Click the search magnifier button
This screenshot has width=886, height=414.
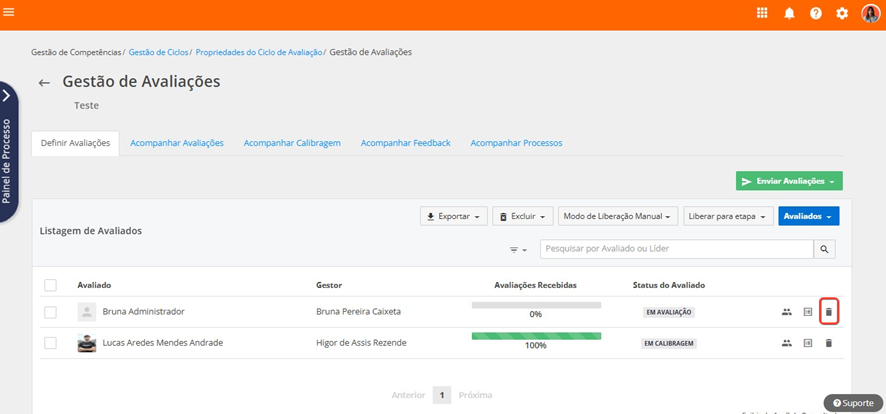[825, 249]
